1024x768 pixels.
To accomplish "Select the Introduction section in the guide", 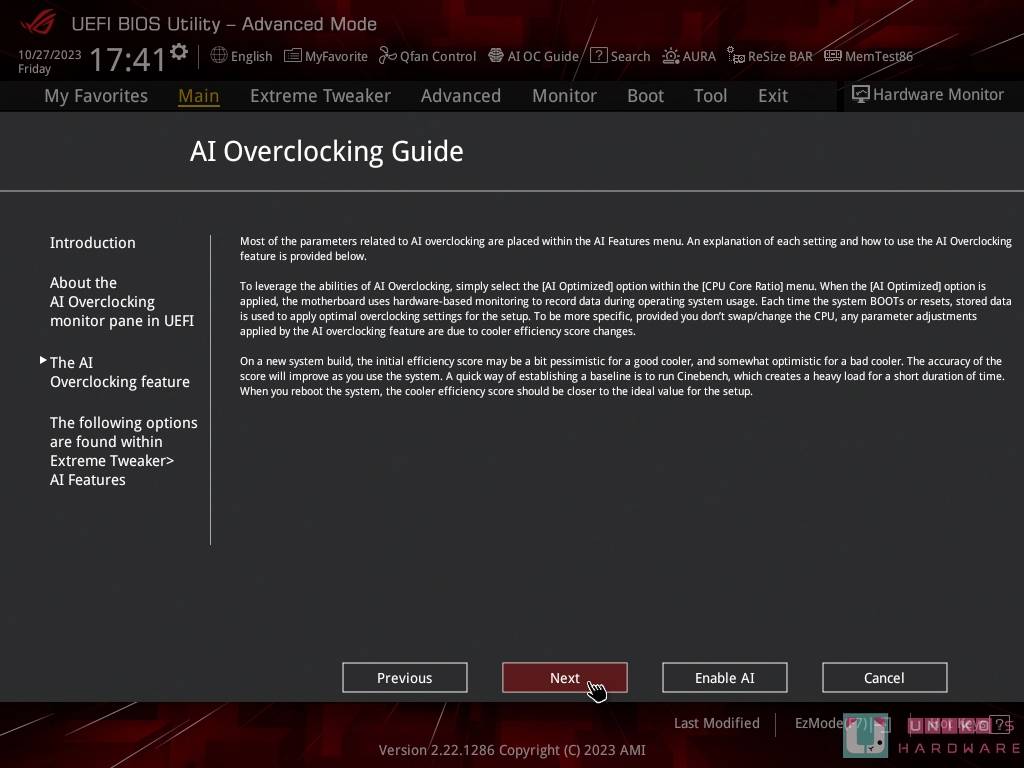I will pyautogui.click(x=93, y=243).
